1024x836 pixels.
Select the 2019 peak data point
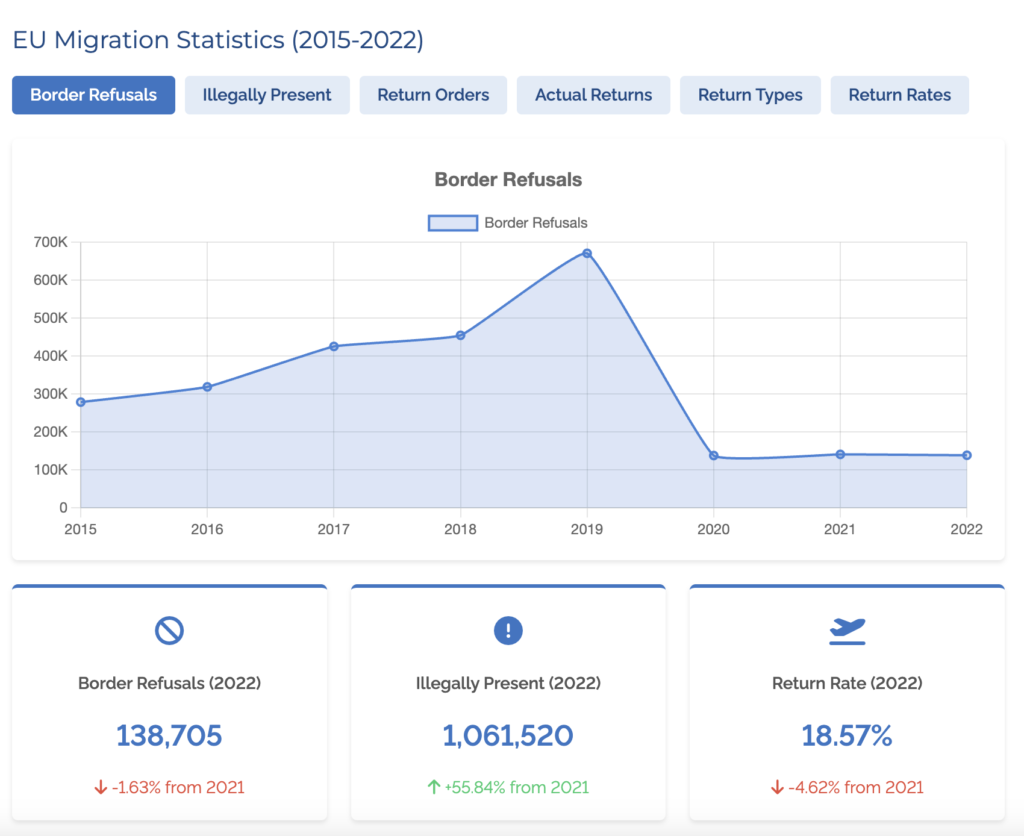coord(587,253)
